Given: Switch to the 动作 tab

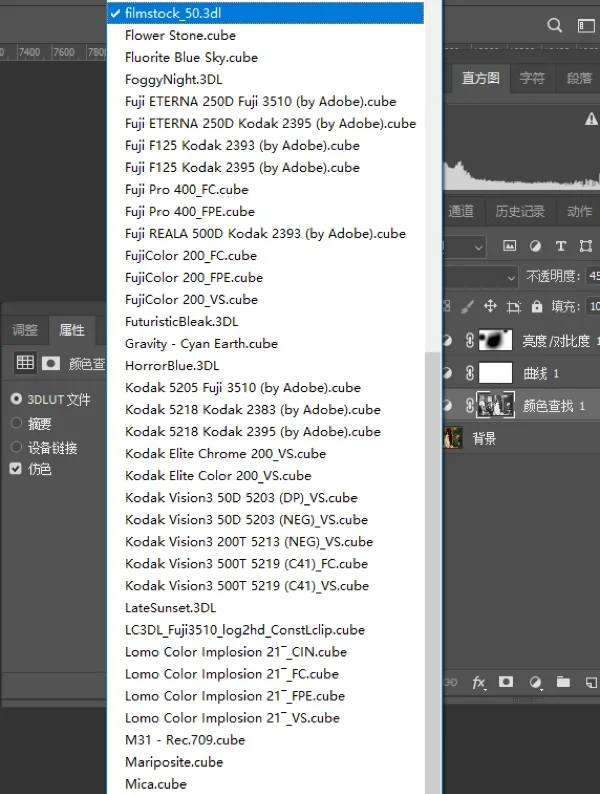Looking at the screenshot, I should coord(579,211).
